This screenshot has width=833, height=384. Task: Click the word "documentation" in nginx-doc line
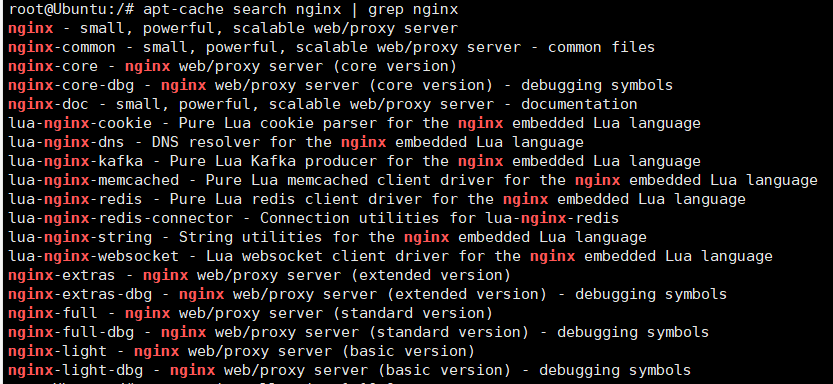coord(579,104)
